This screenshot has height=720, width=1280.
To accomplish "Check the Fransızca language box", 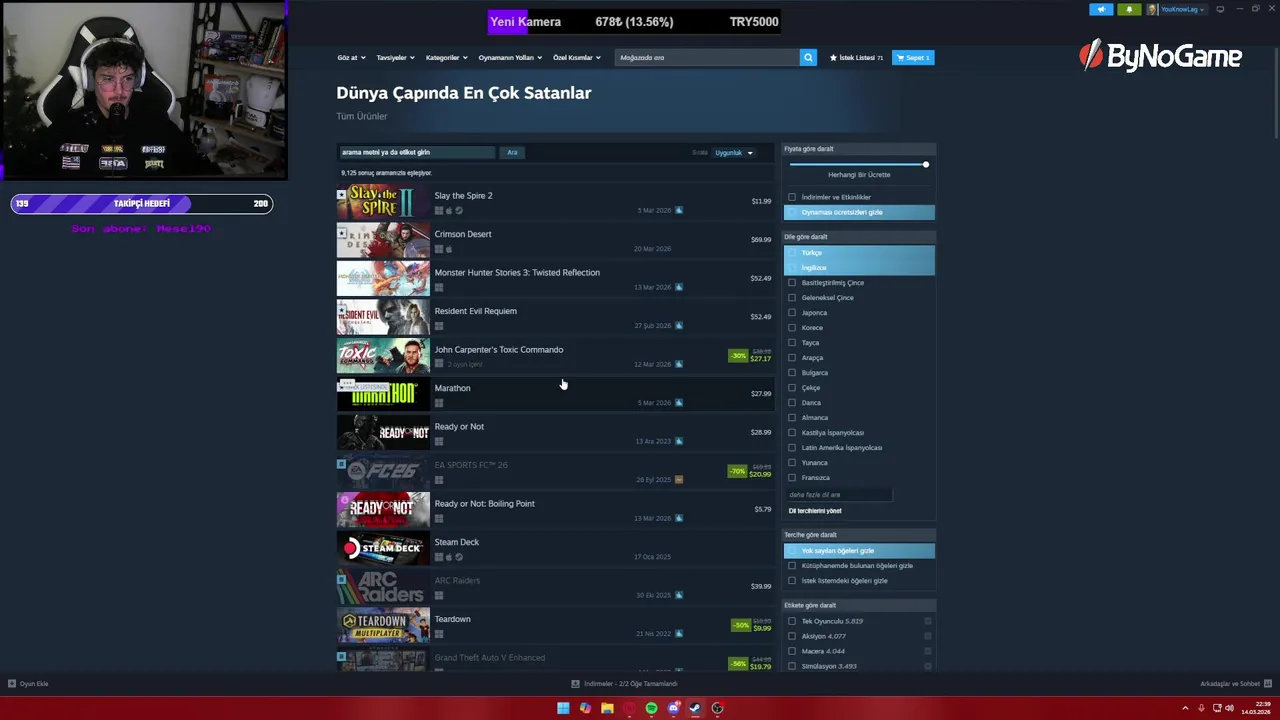I will (792, 478).
